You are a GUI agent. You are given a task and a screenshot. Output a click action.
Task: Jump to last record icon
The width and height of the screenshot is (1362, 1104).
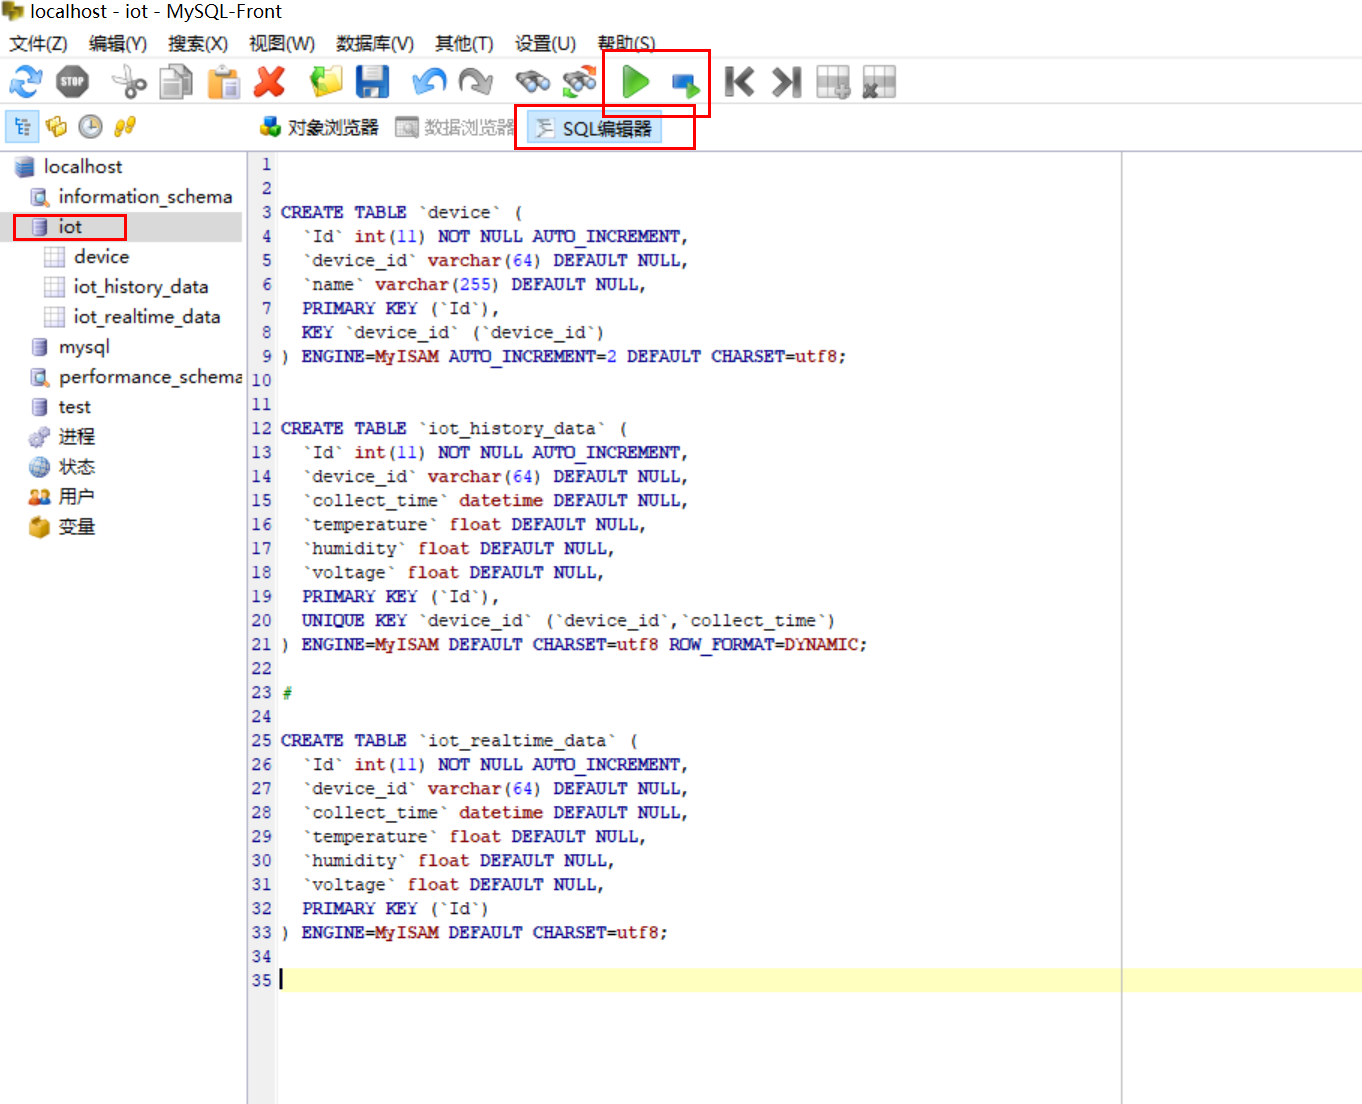pyautogui.click(x=787, y=82)
